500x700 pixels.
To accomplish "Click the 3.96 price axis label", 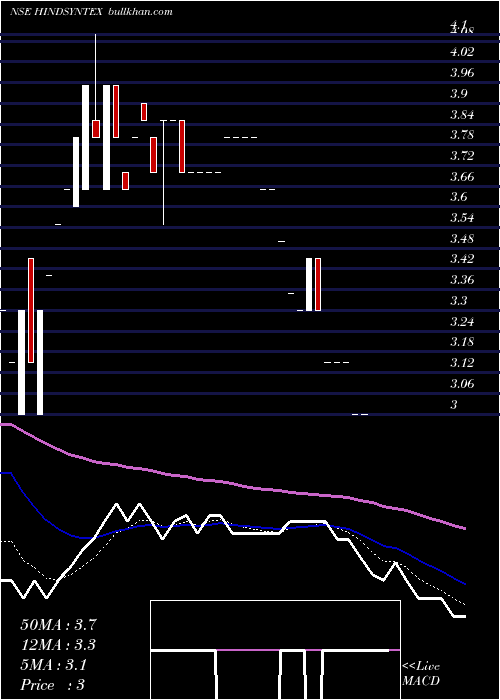I will click(462, 73).
